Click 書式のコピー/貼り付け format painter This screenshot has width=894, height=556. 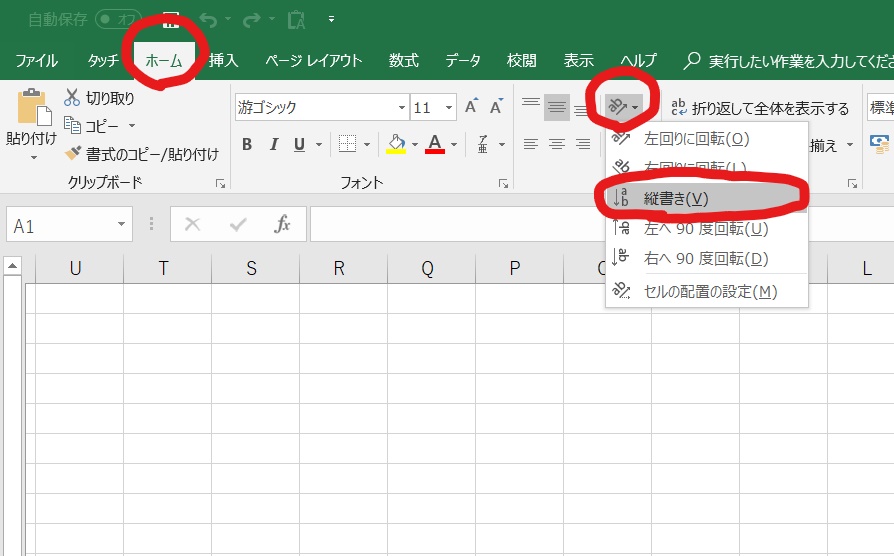141,154
